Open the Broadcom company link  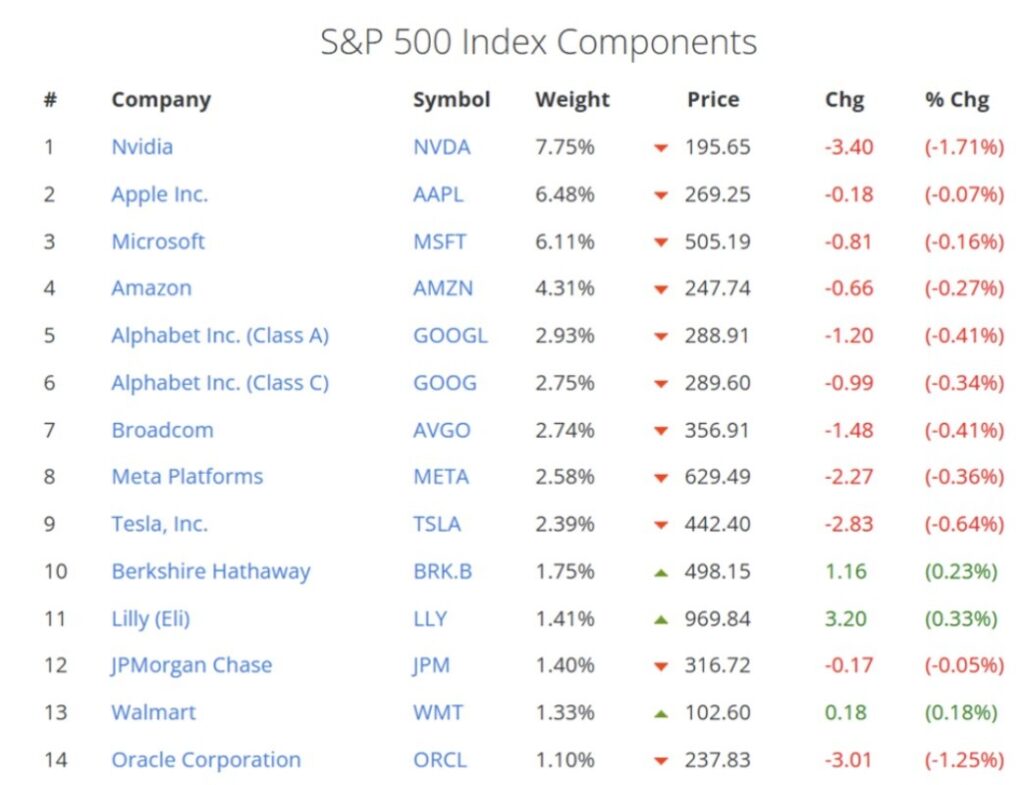[162, 430]
